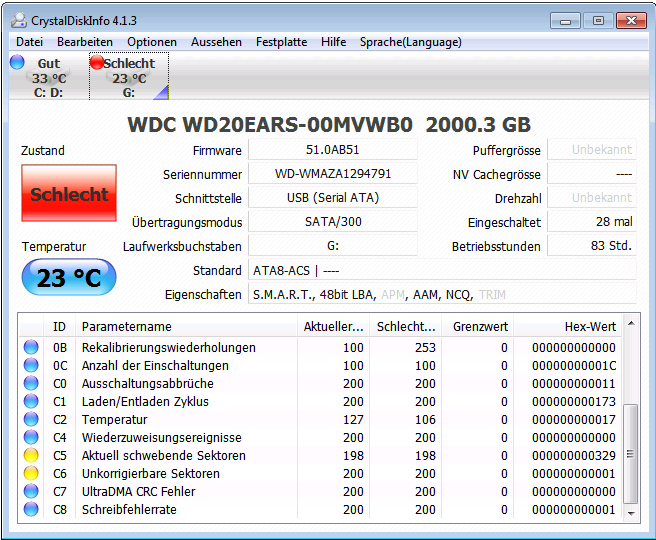Image resolution: width=656 pixels, height=540 pixels.
Task: Click the Firmware field 51.0AB51
Action: 333,150
